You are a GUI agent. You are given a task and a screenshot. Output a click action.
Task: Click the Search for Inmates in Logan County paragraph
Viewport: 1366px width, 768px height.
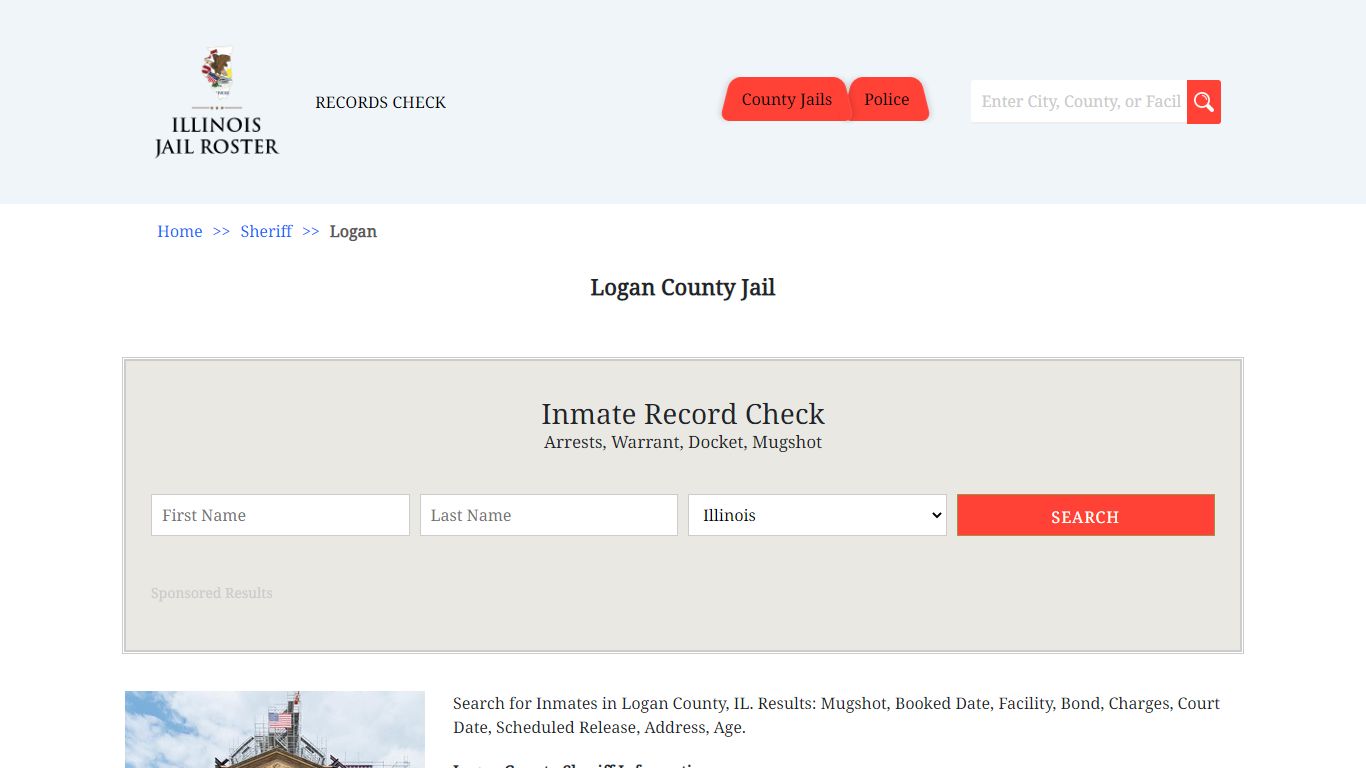(836, 715)
